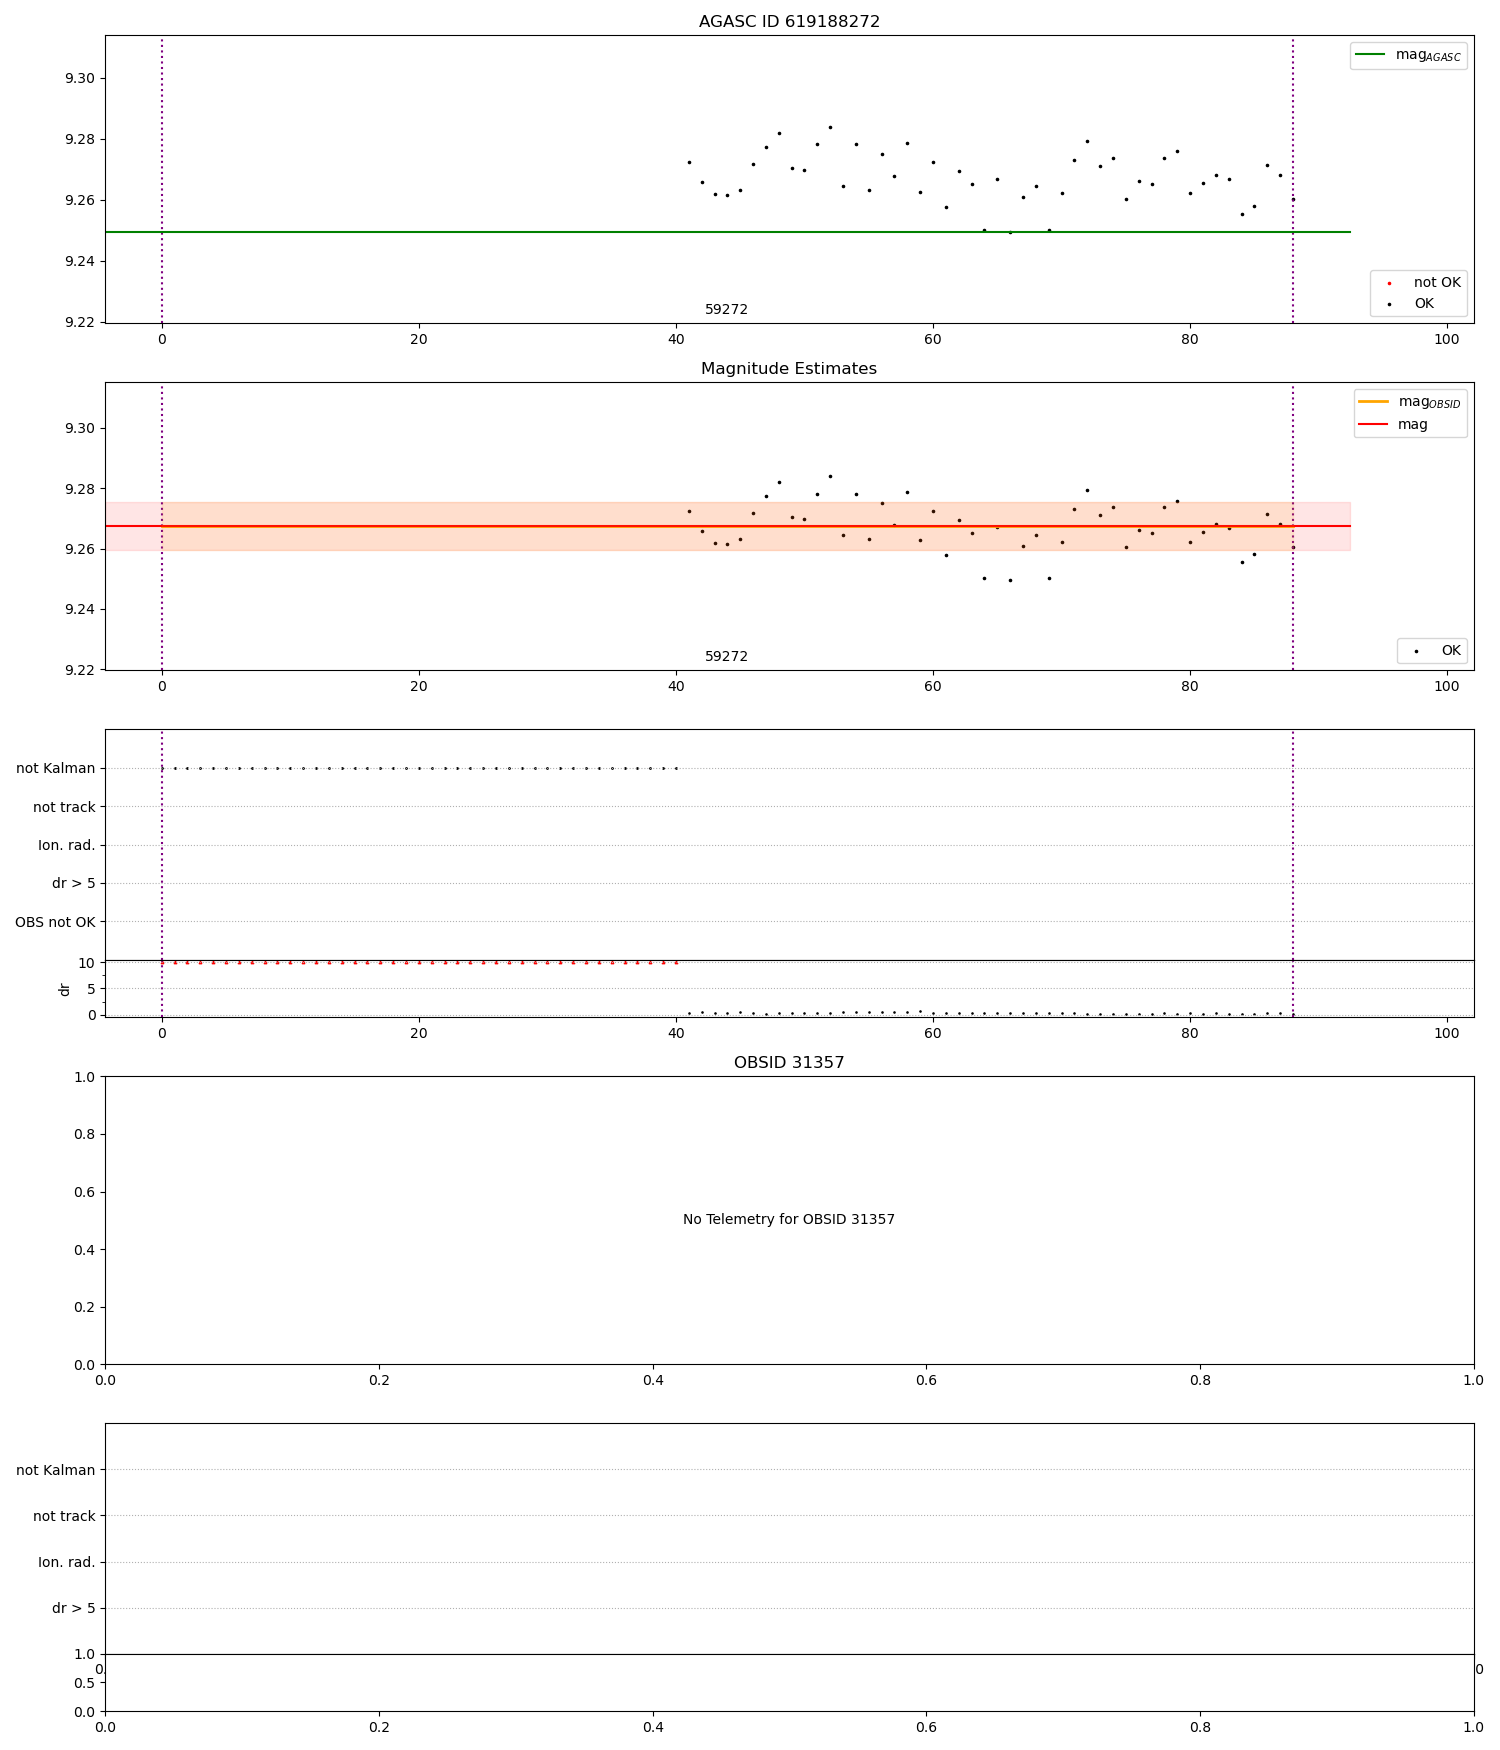
Task: Click the 'No Telemetry for OBSID 31357' message
Action: pos(789,1220)
